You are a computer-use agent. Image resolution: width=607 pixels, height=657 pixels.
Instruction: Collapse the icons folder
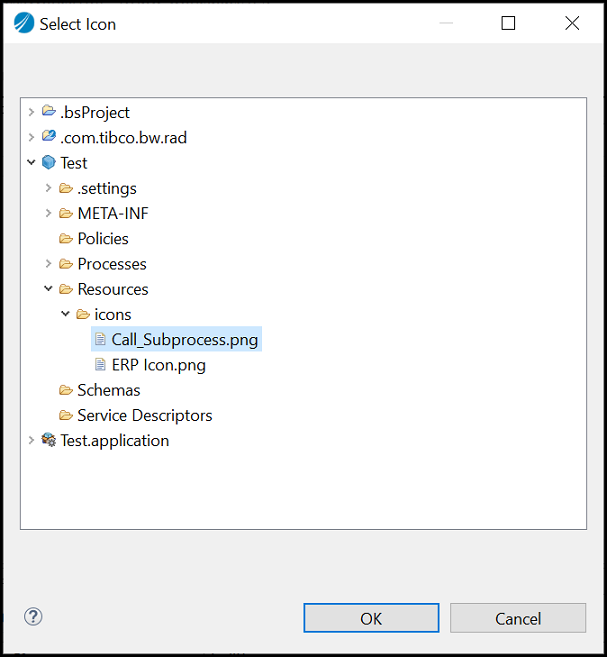(x=66, y=314)
